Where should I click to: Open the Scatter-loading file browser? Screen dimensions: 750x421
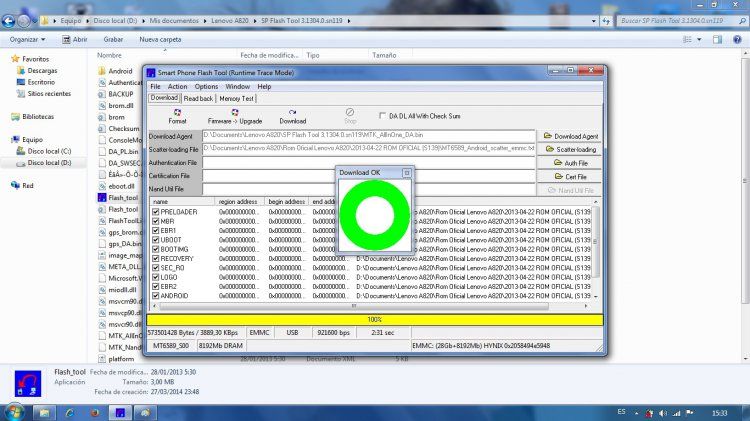pyautogui.click(x=570, y=150)
